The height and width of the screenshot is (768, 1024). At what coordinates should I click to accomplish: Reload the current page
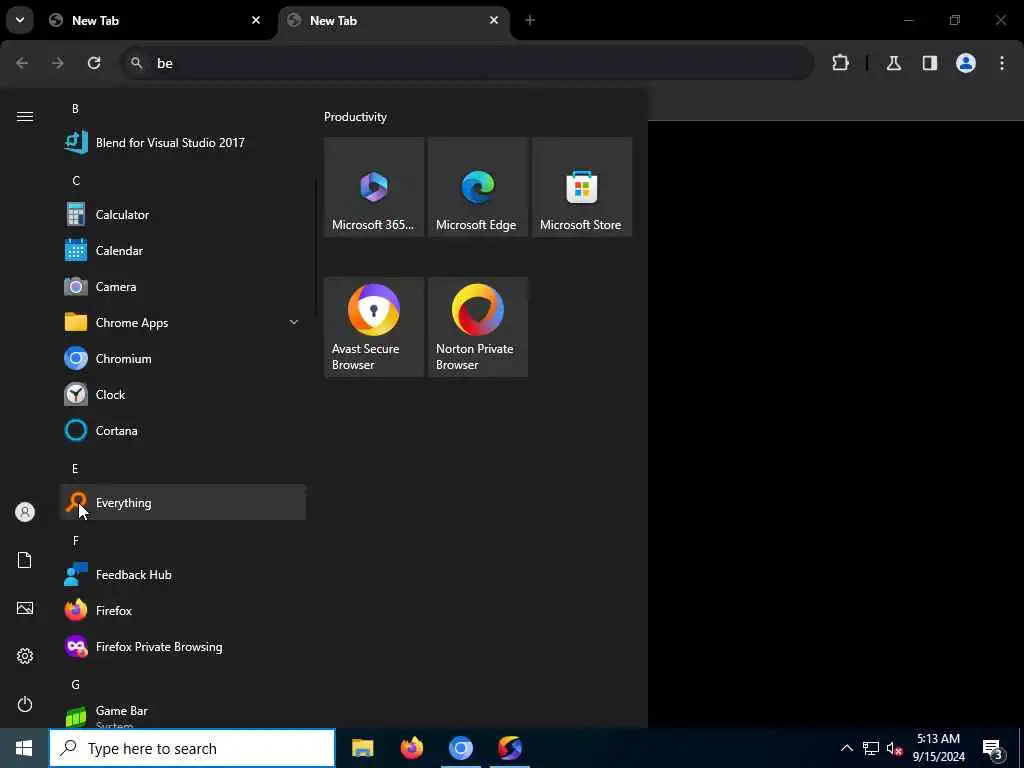tap(94, 63)
